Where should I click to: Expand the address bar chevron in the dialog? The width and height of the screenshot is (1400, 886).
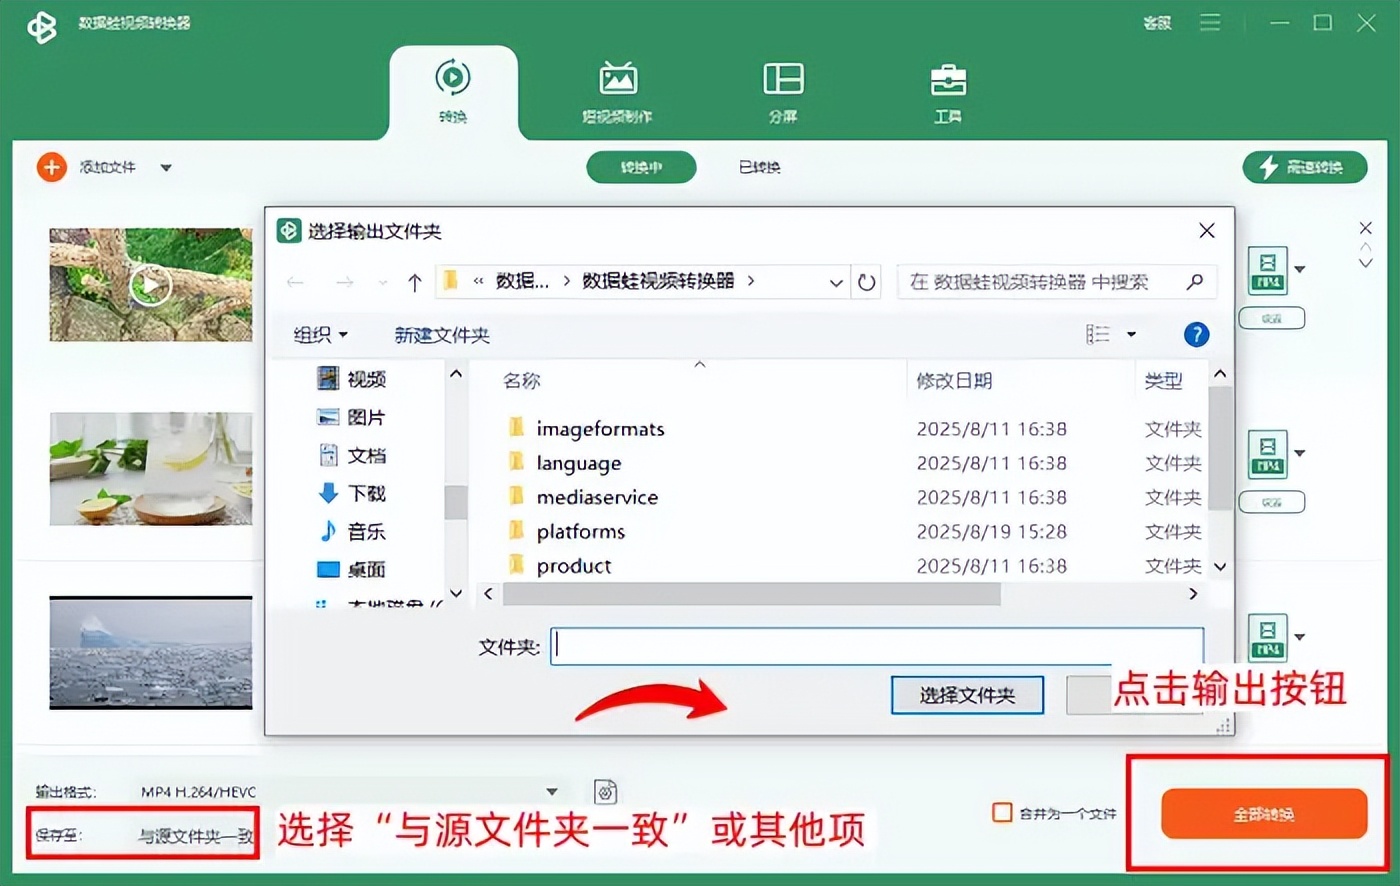click(836, 282)
